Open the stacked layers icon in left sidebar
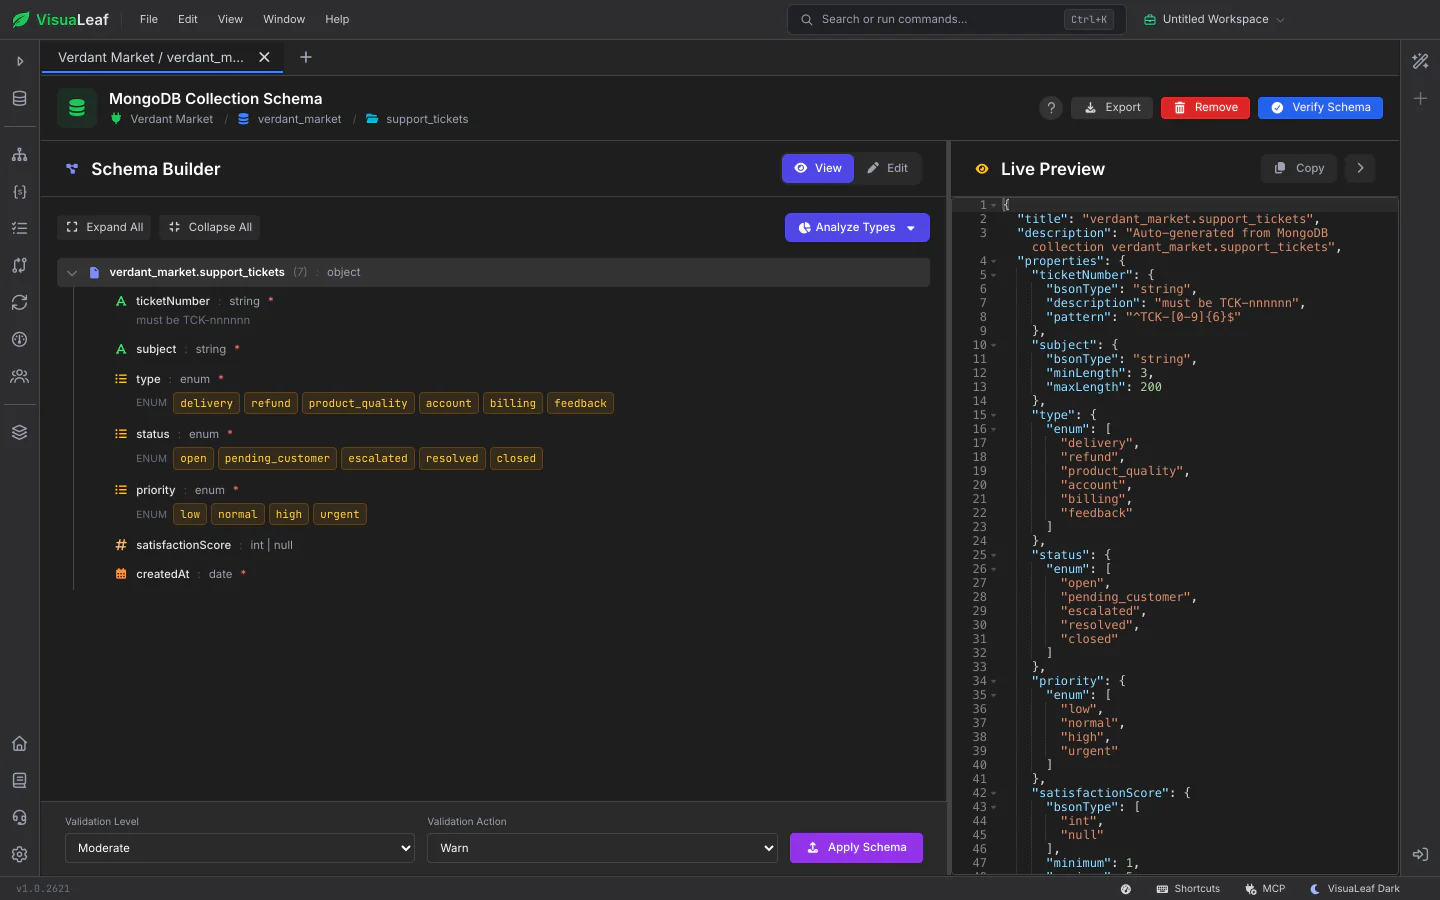This screenshot has width=1440, height=900. 20,433
